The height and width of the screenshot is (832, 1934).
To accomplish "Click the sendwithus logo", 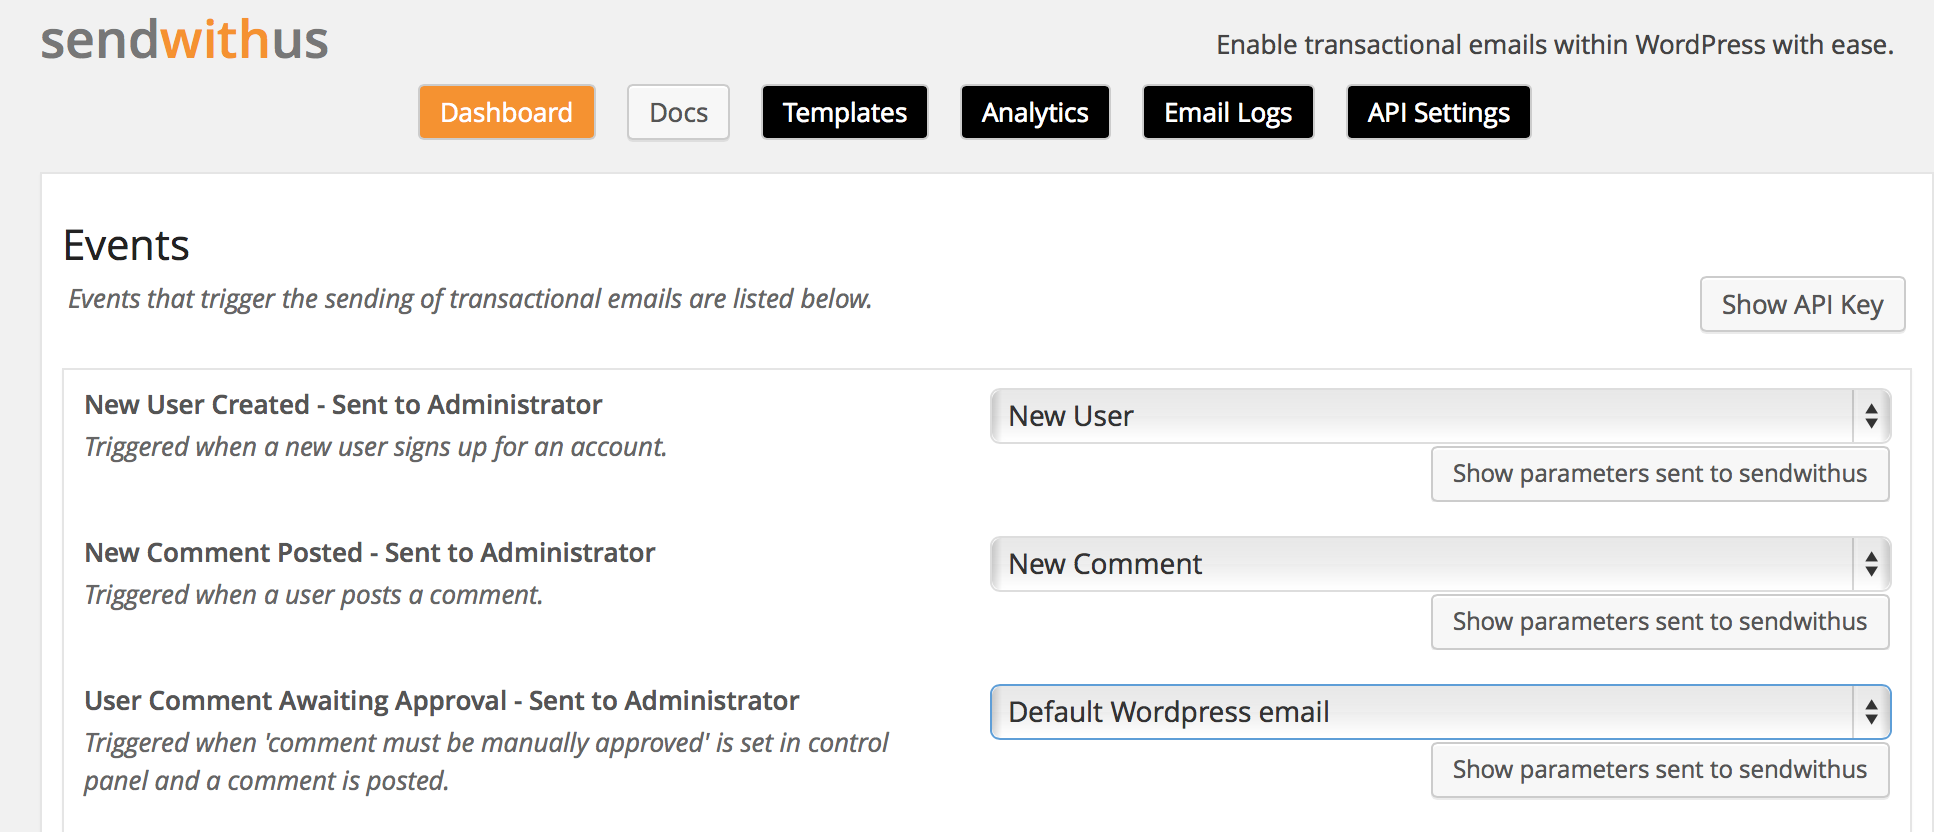I will 184,40.
